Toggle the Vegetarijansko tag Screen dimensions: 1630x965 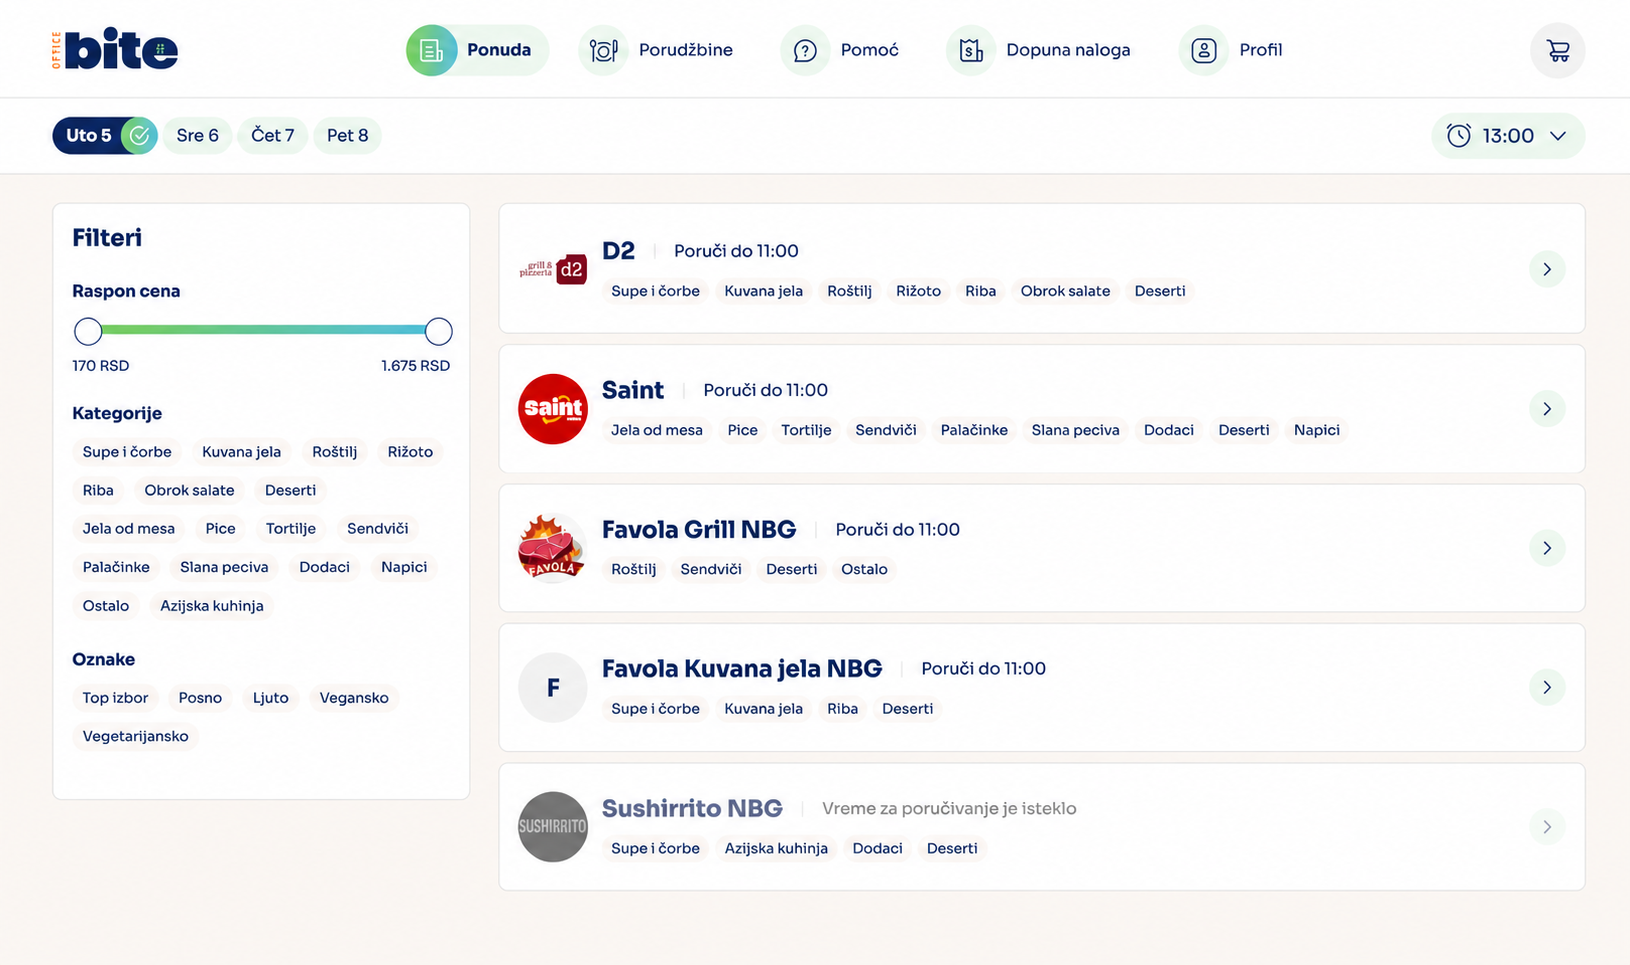[x=136, y=736]
